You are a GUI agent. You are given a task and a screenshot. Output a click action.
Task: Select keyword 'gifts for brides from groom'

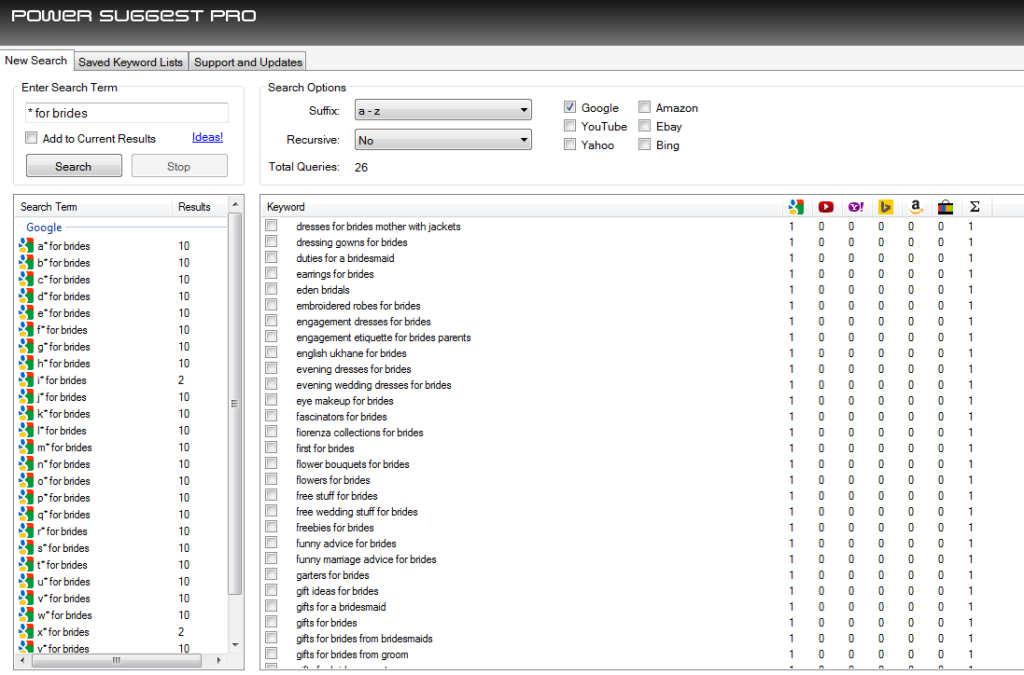(352, 654)
